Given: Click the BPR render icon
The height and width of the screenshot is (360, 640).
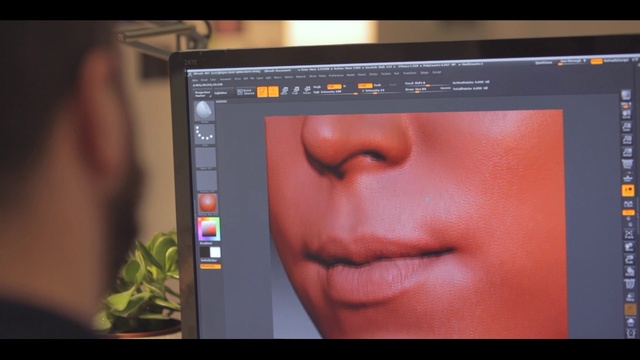Looking at the screenshot, I should point(626,95).
